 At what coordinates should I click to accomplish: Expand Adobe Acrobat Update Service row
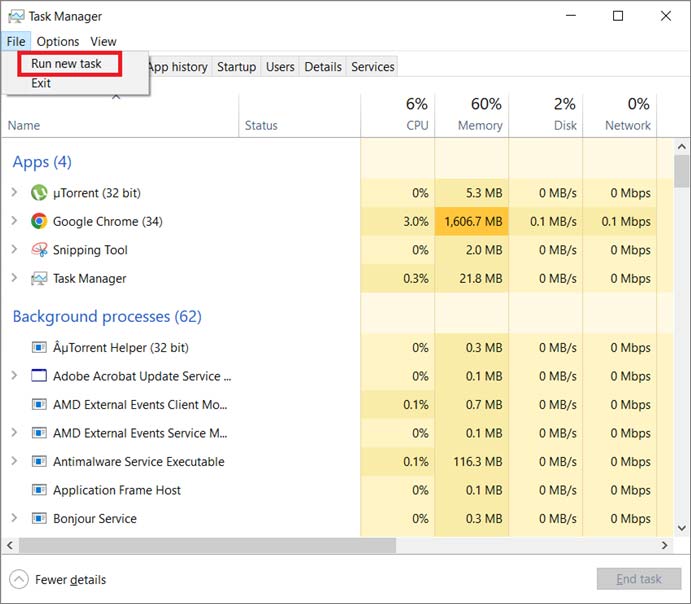coord(14,375)
